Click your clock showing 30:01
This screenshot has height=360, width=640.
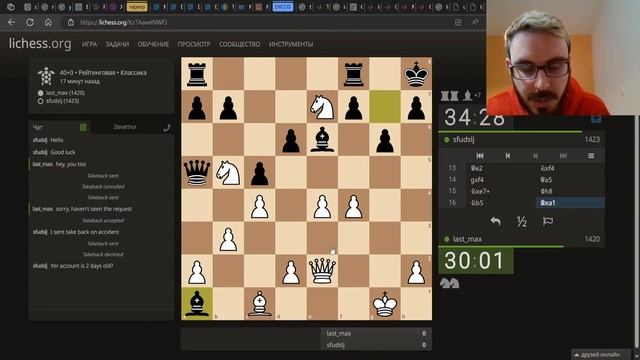coord(476,260)
